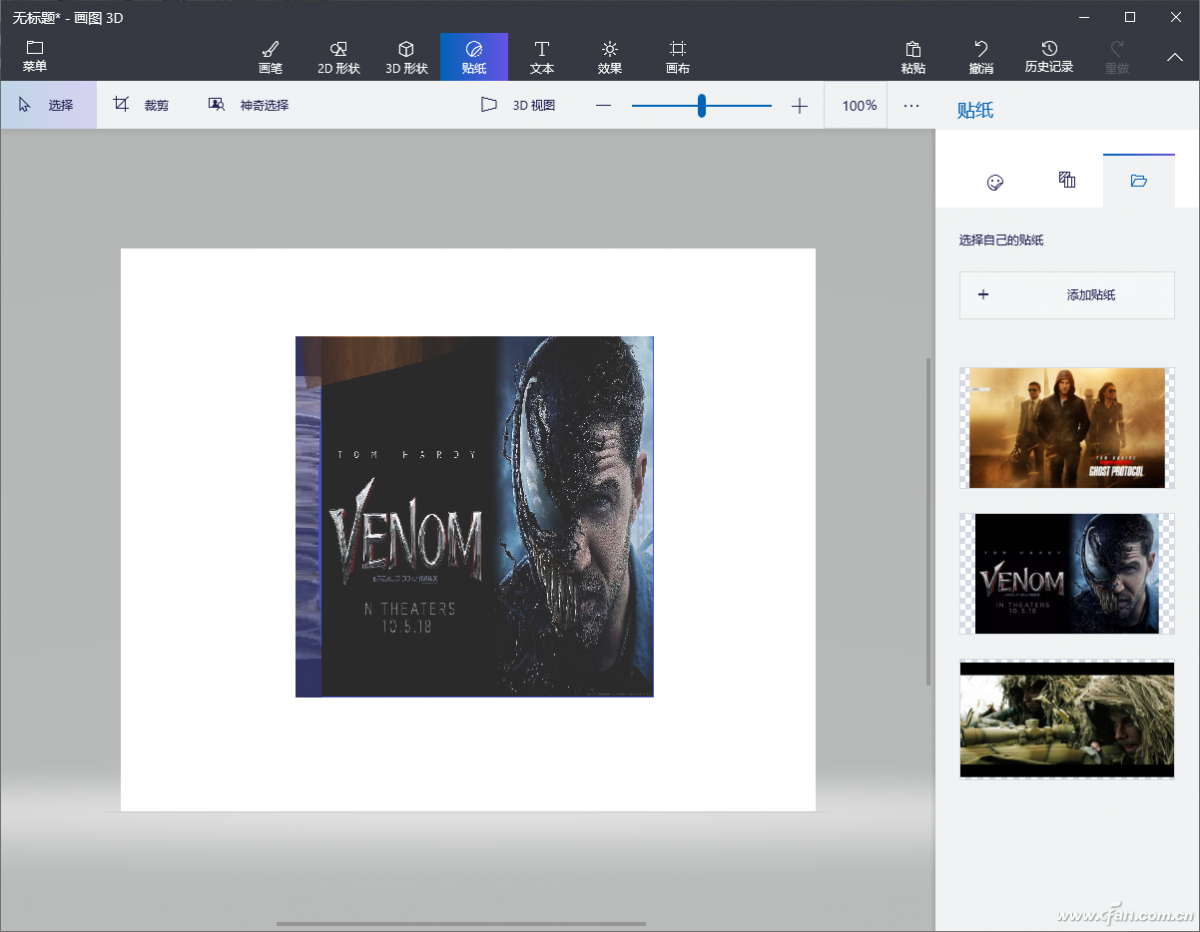The image size is (1200, 932).
Task: Open the 画布 canvas settings
Action: point(677,57)
